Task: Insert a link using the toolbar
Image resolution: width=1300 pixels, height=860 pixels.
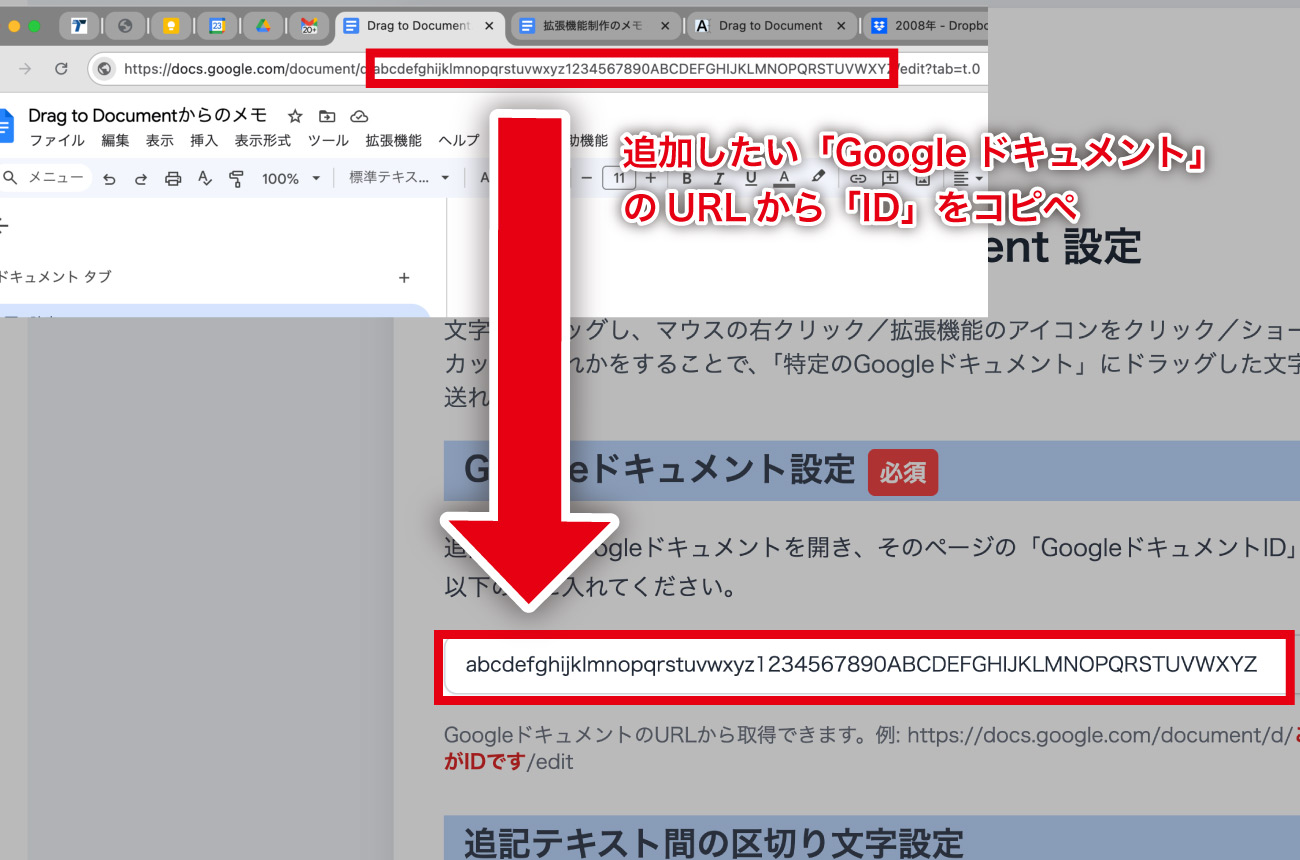Action: point(858,178)
